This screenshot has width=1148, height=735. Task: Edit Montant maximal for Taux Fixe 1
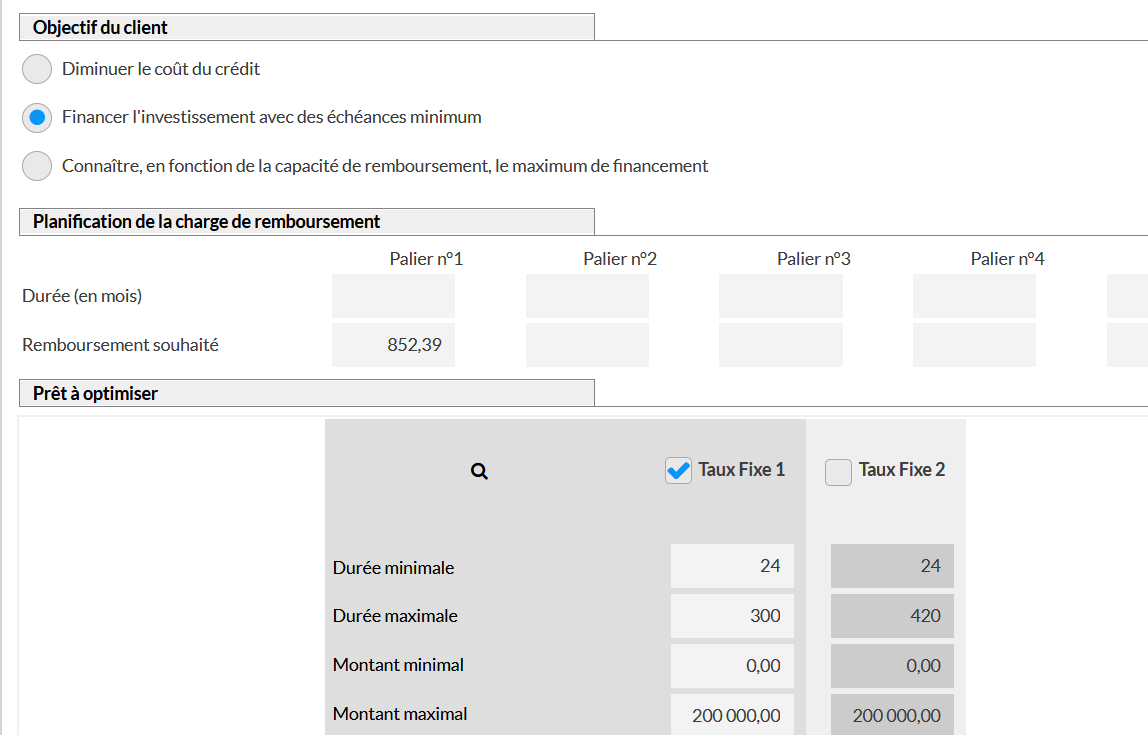(x=732, y=715)
